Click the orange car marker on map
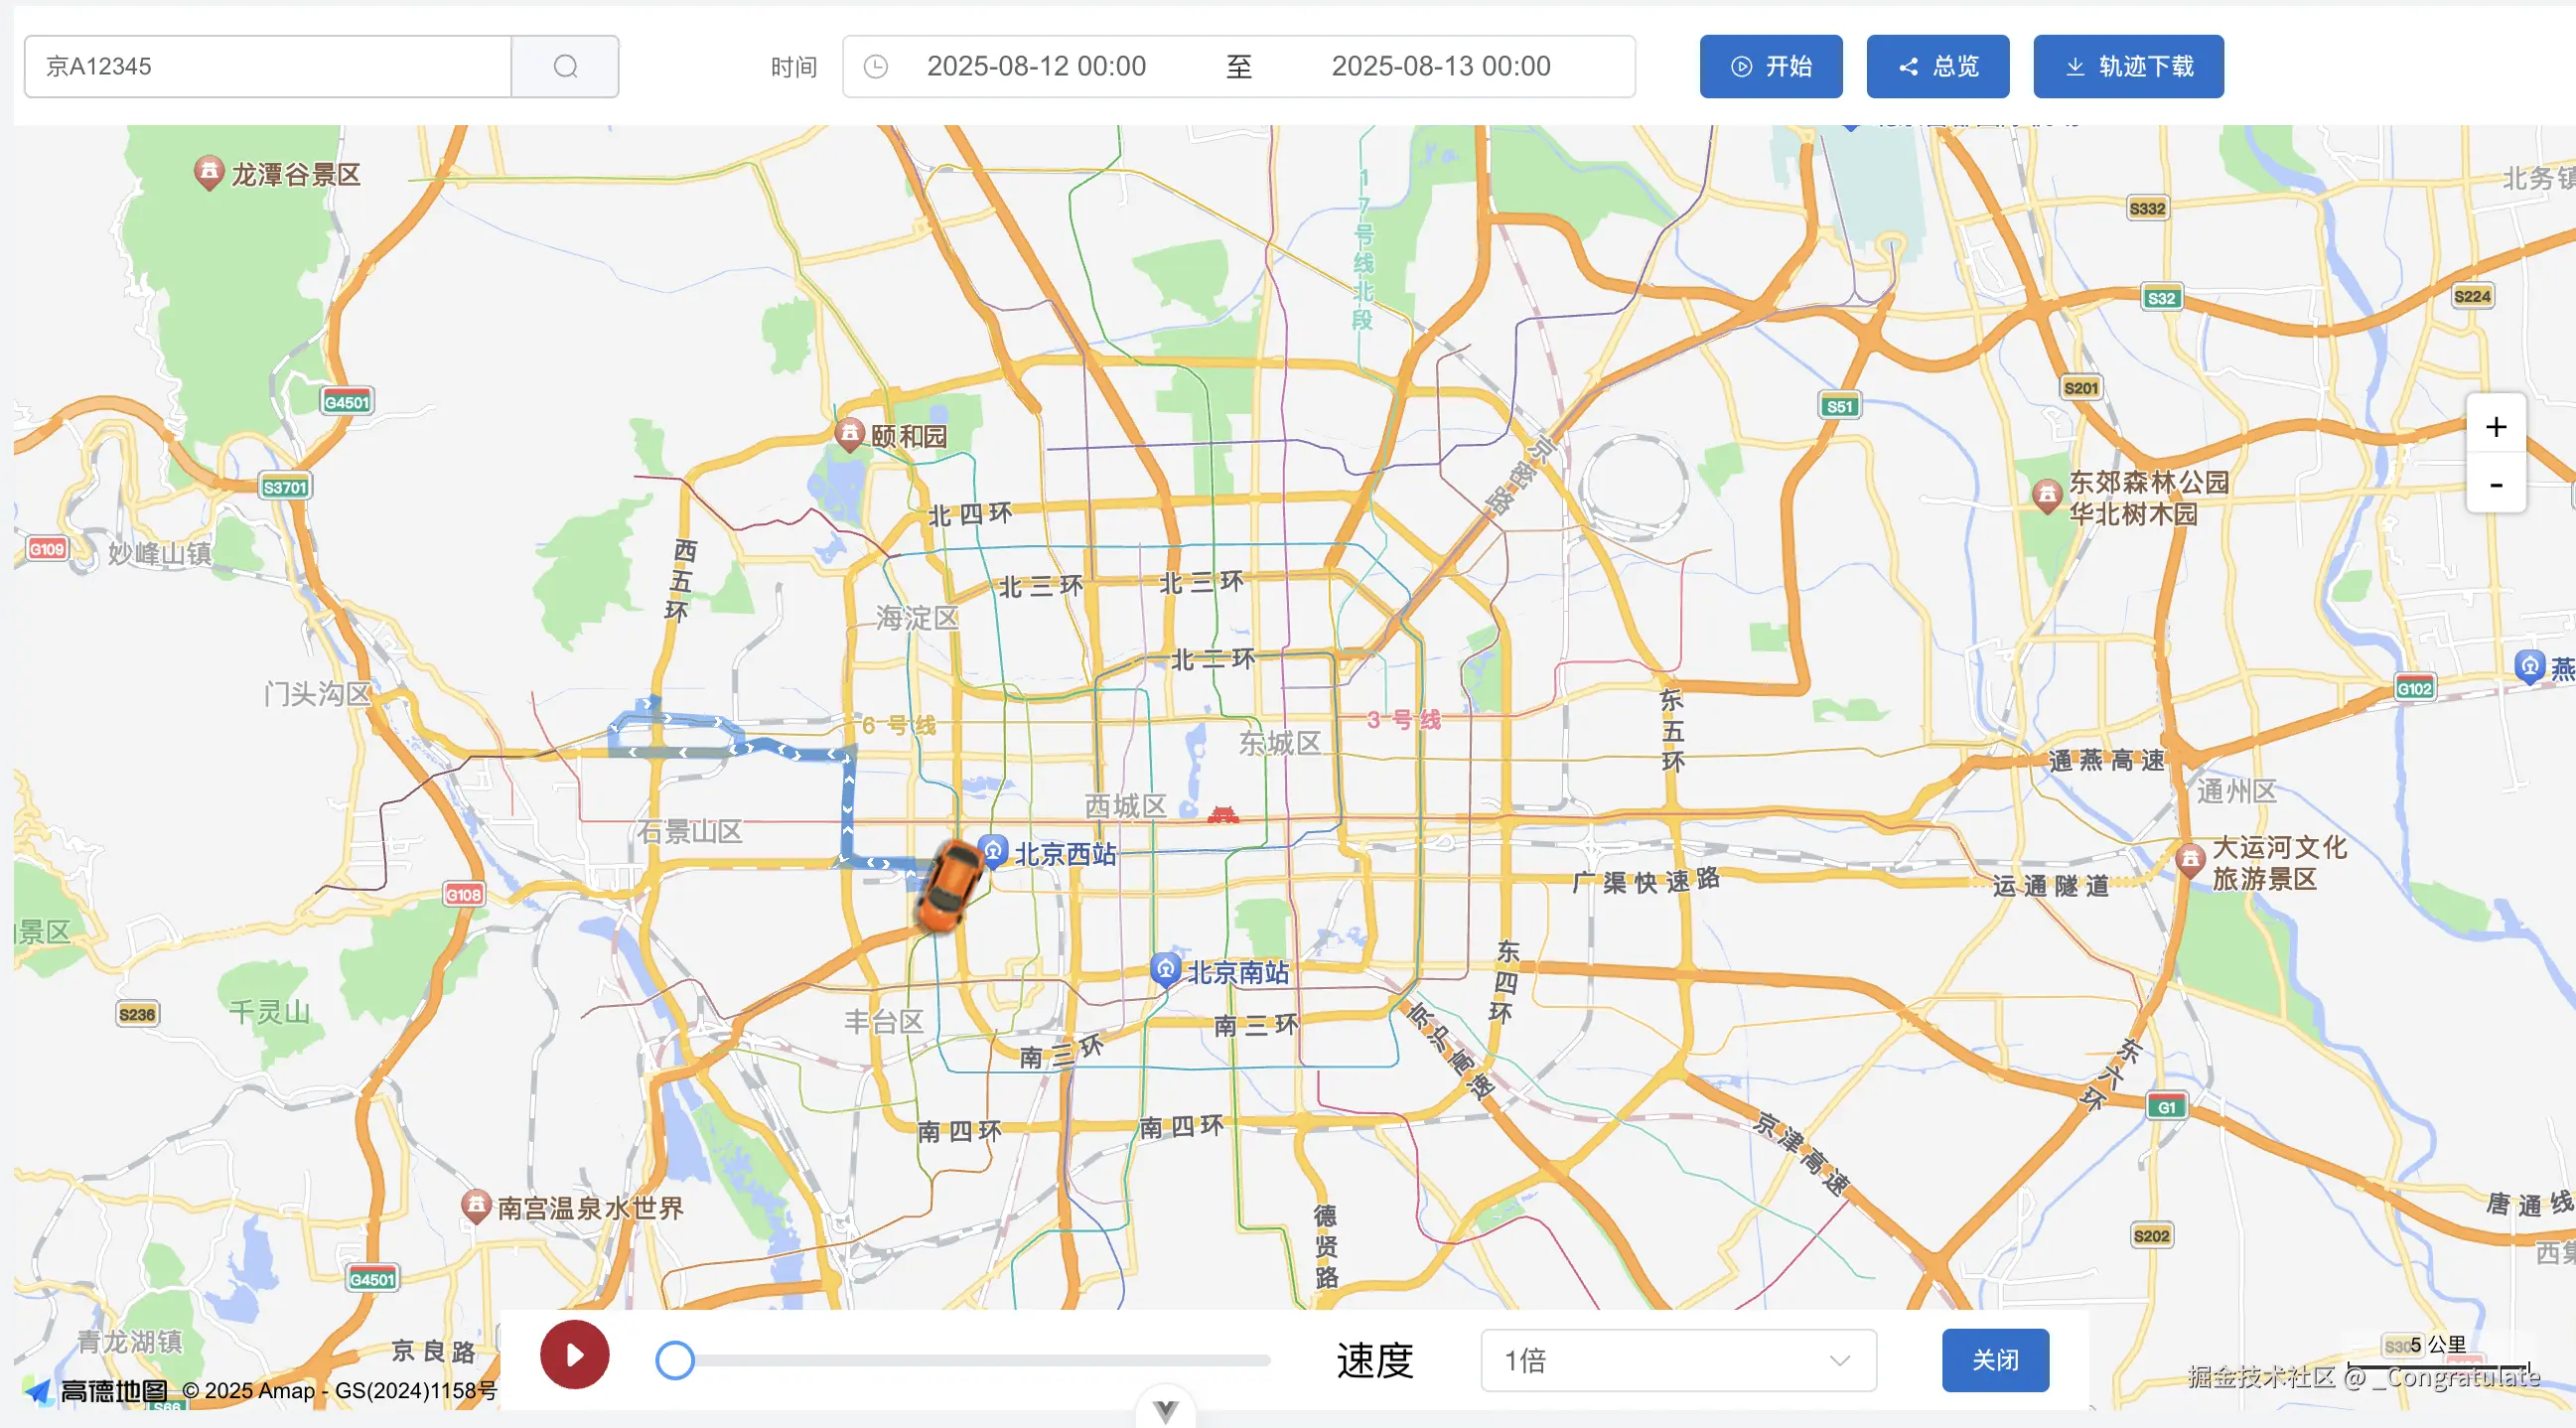The height and width of the screenshot is (1428, 2576). 948,886
